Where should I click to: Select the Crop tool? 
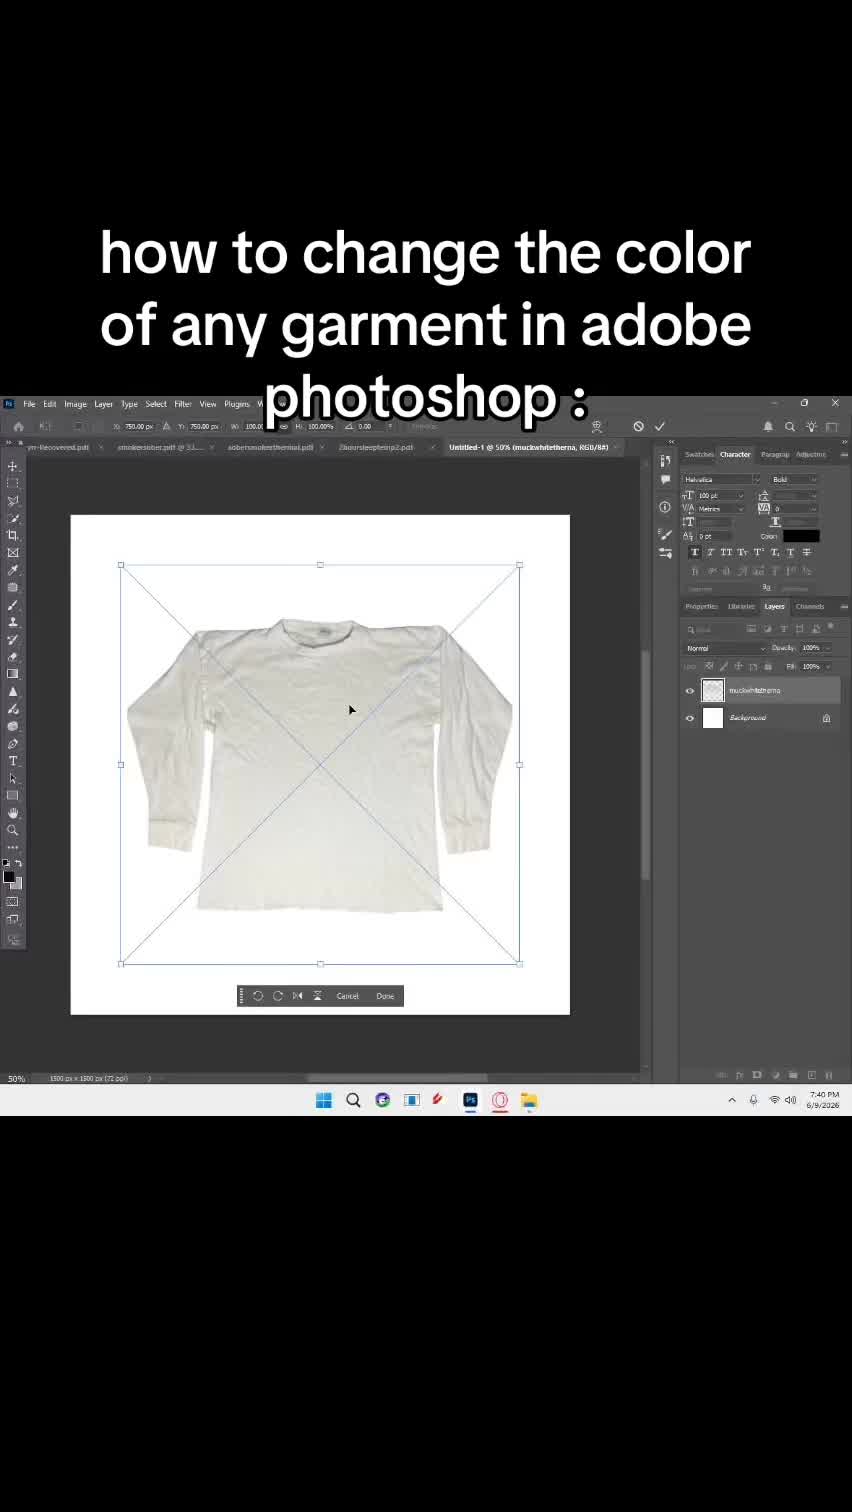[13, 535]
